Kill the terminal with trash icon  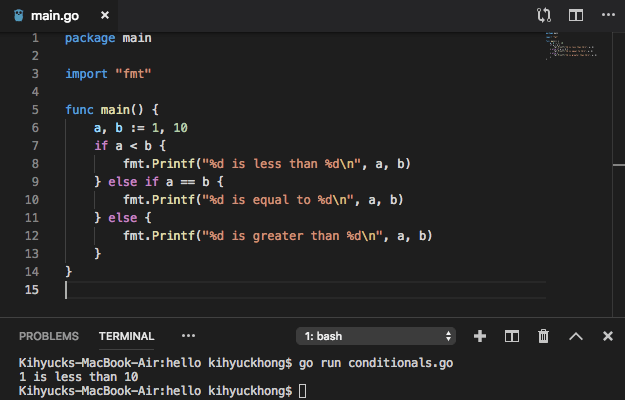(543, 336)
